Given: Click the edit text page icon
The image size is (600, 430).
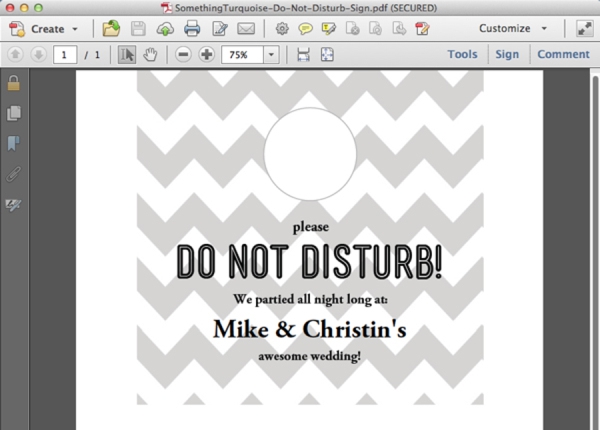Looking at the screenshot, I should click(220, 29).
